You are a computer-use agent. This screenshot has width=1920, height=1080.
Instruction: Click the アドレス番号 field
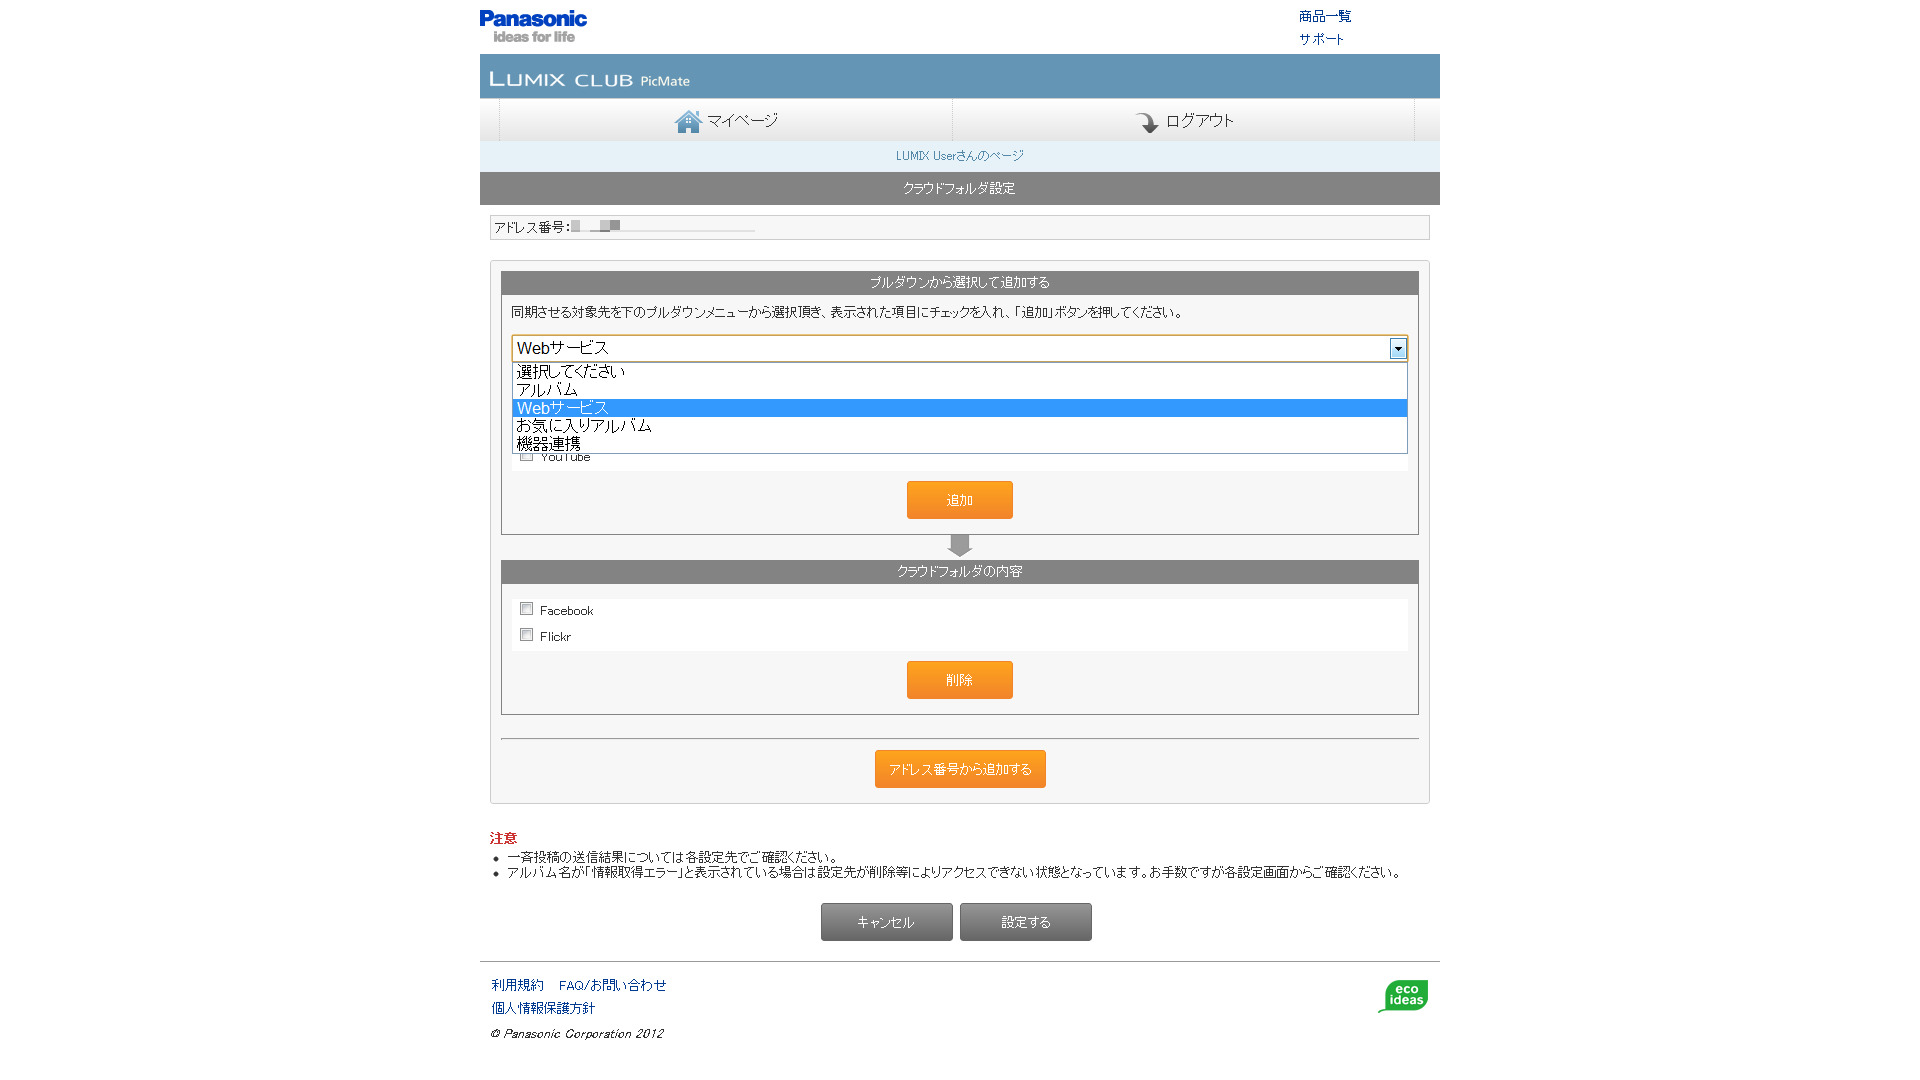pyautogui.click(x=660, y=227)
